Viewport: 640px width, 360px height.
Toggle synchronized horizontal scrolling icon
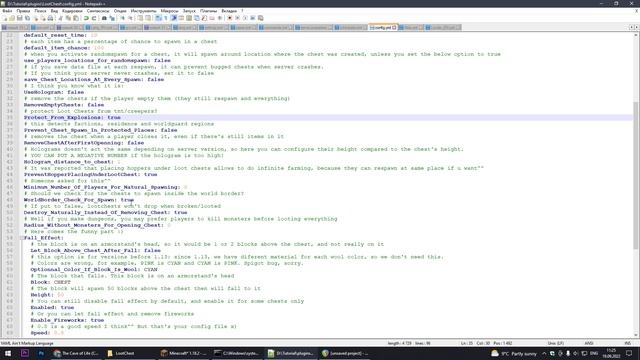pyautogui.click(x=148, y=18)
